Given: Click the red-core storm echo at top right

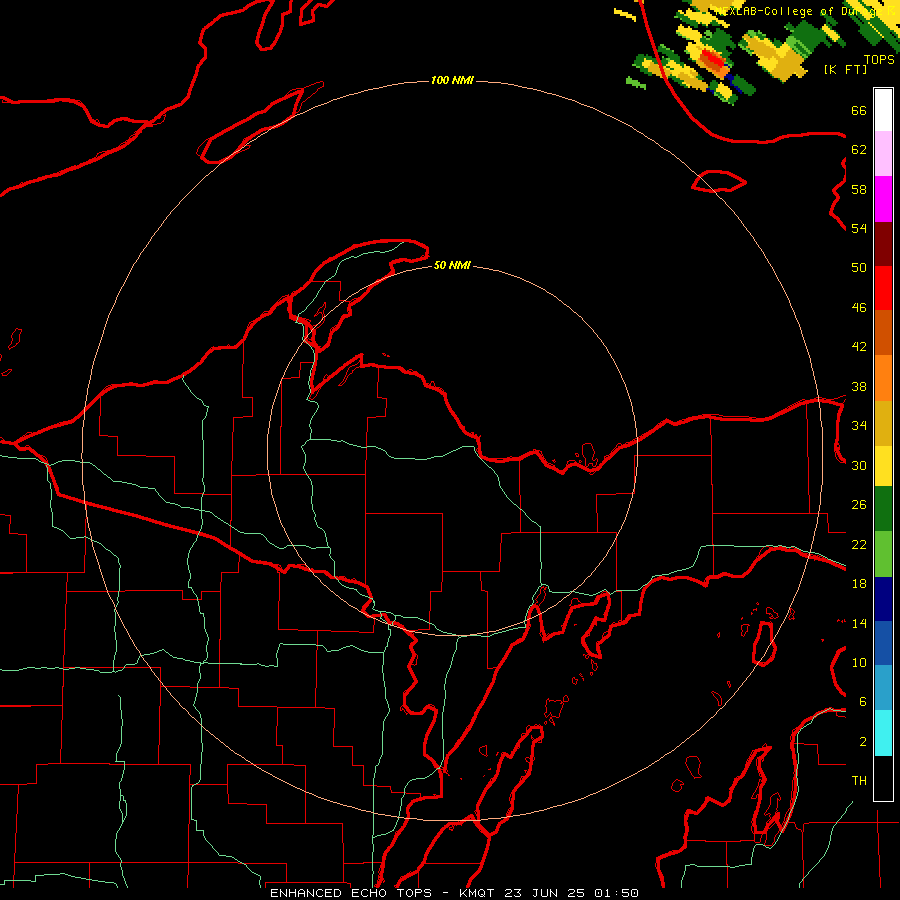Looking at the screenshot, I should click(x=713, y=60).
